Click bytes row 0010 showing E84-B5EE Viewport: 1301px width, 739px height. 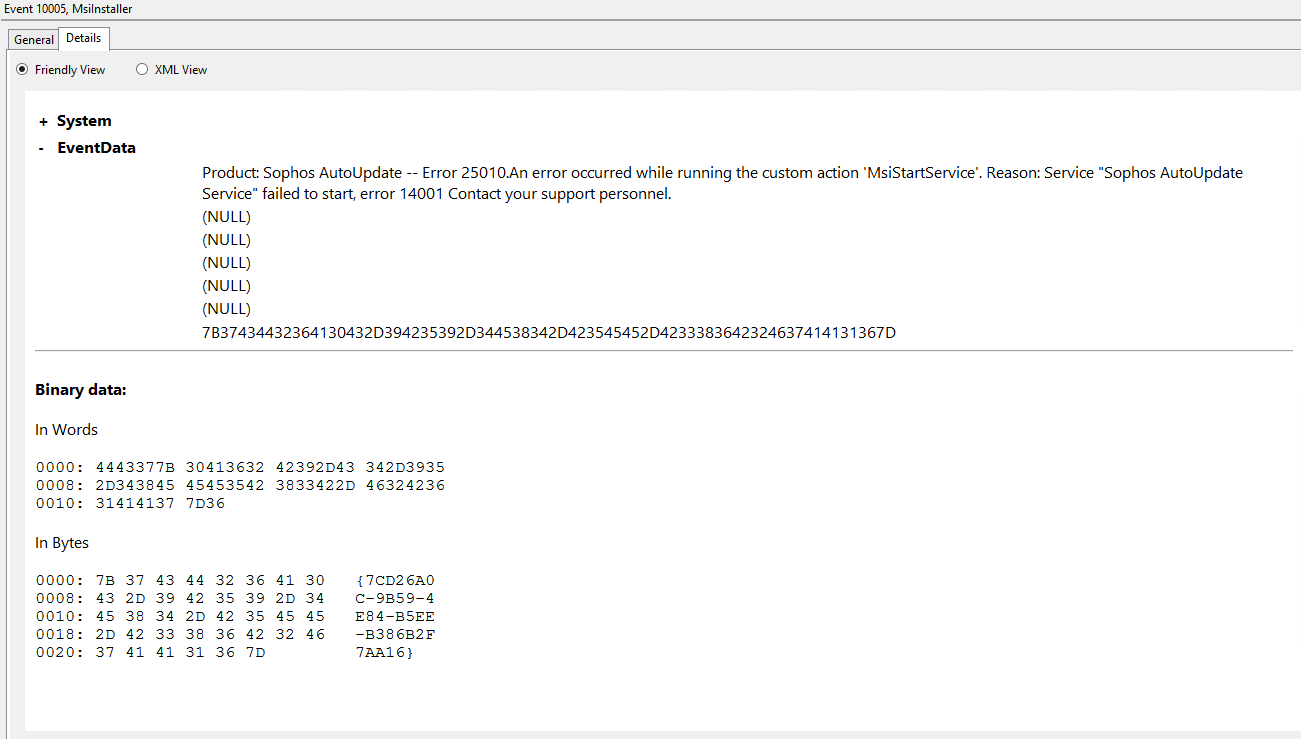click(x=235, y=616)
